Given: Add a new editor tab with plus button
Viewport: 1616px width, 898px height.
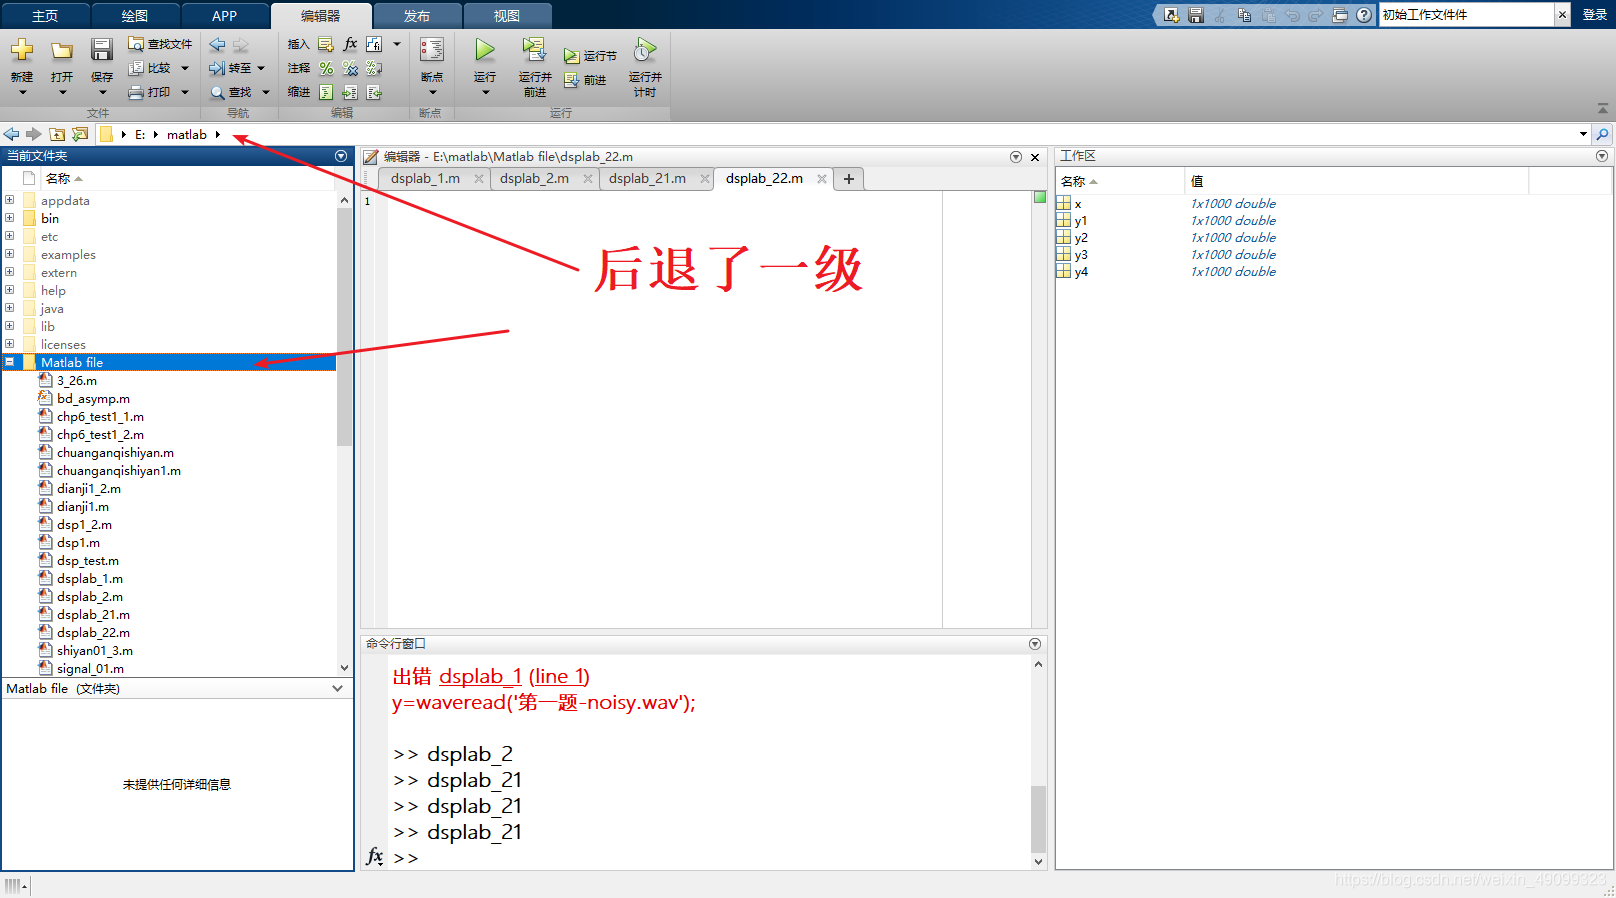Looking at the screenshot, I should (x=849, y=179).
